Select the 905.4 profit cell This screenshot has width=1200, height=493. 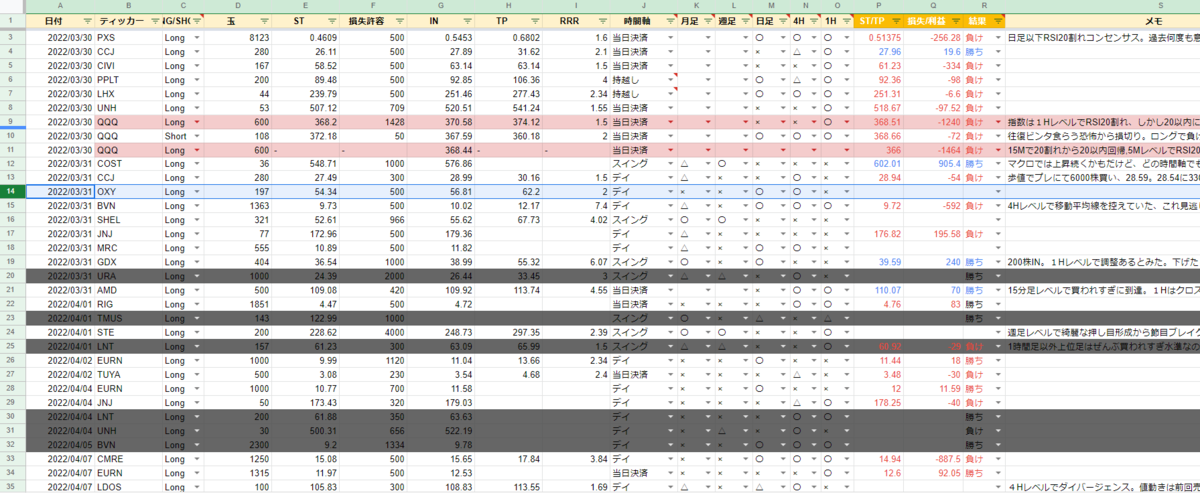935,163
